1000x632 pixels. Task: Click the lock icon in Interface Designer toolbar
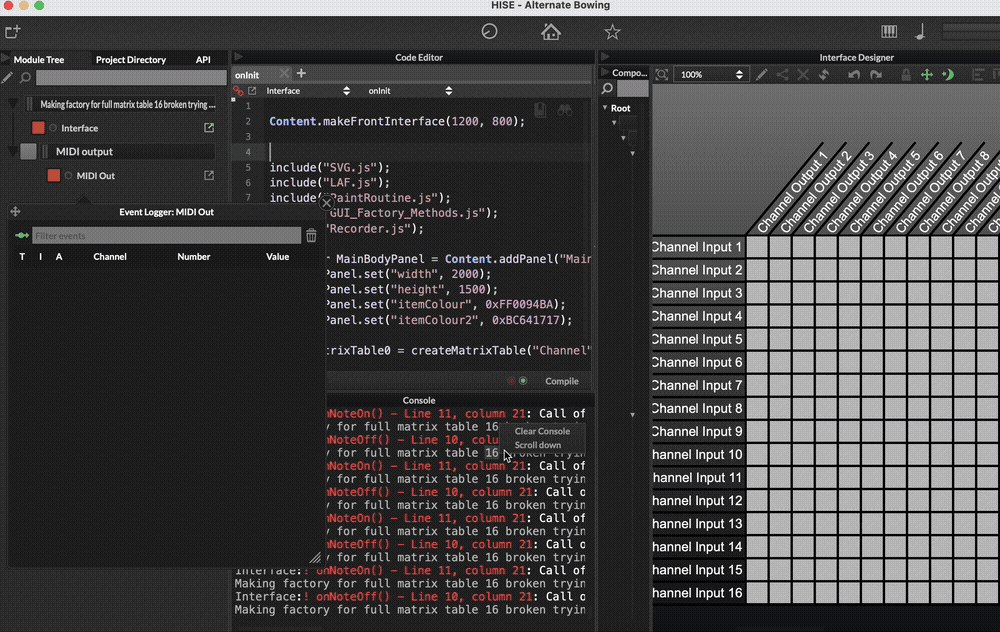[x=906, y=75]
